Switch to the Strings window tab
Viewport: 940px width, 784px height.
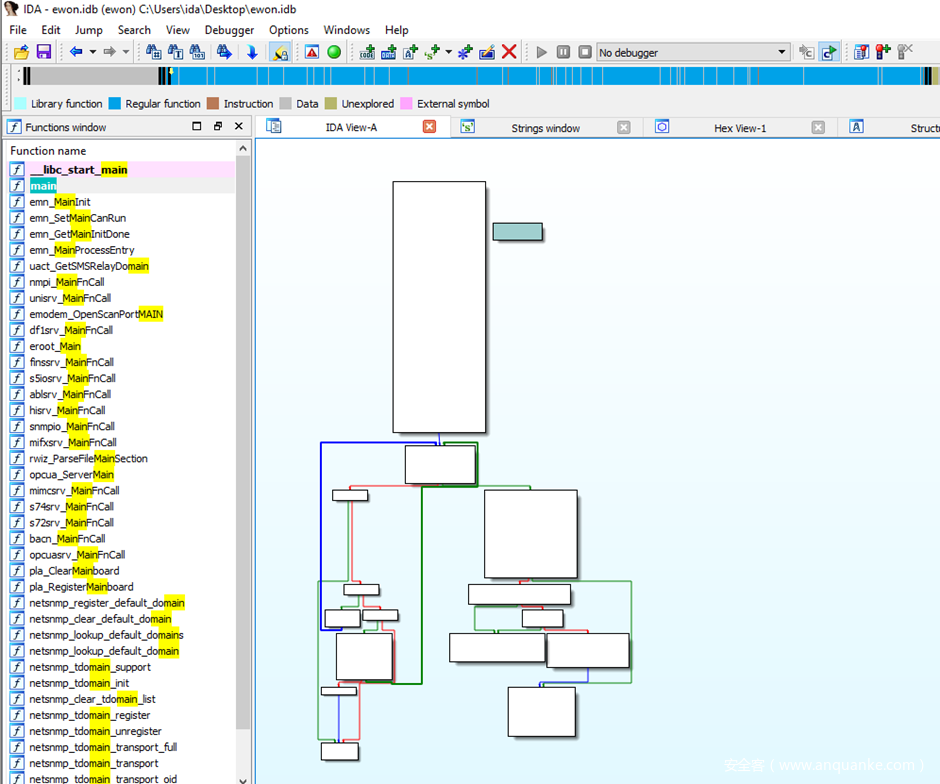tap(545, 128)
